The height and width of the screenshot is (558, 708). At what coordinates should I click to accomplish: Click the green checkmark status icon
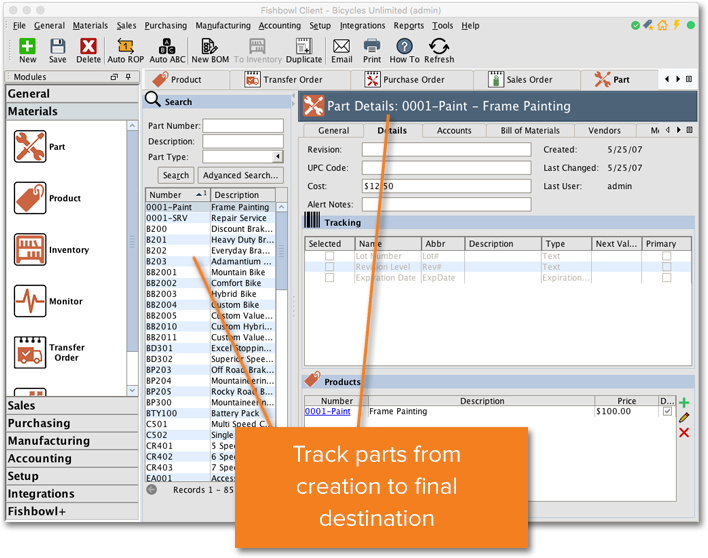(x=635, y=25)
